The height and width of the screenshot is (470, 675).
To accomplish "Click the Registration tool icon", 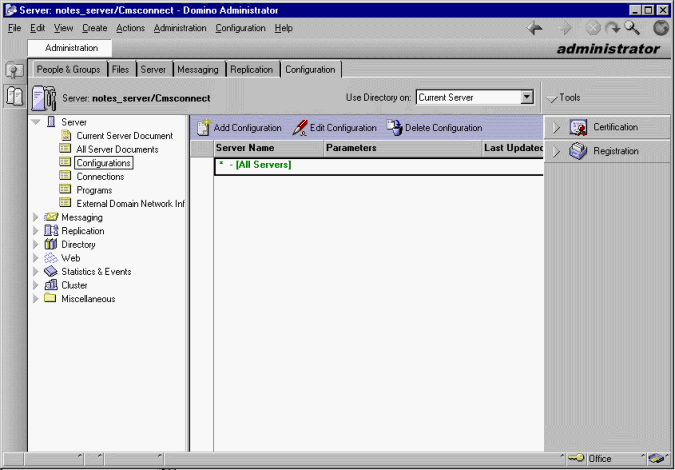I will pyautogui.click(x=578, y=151).
